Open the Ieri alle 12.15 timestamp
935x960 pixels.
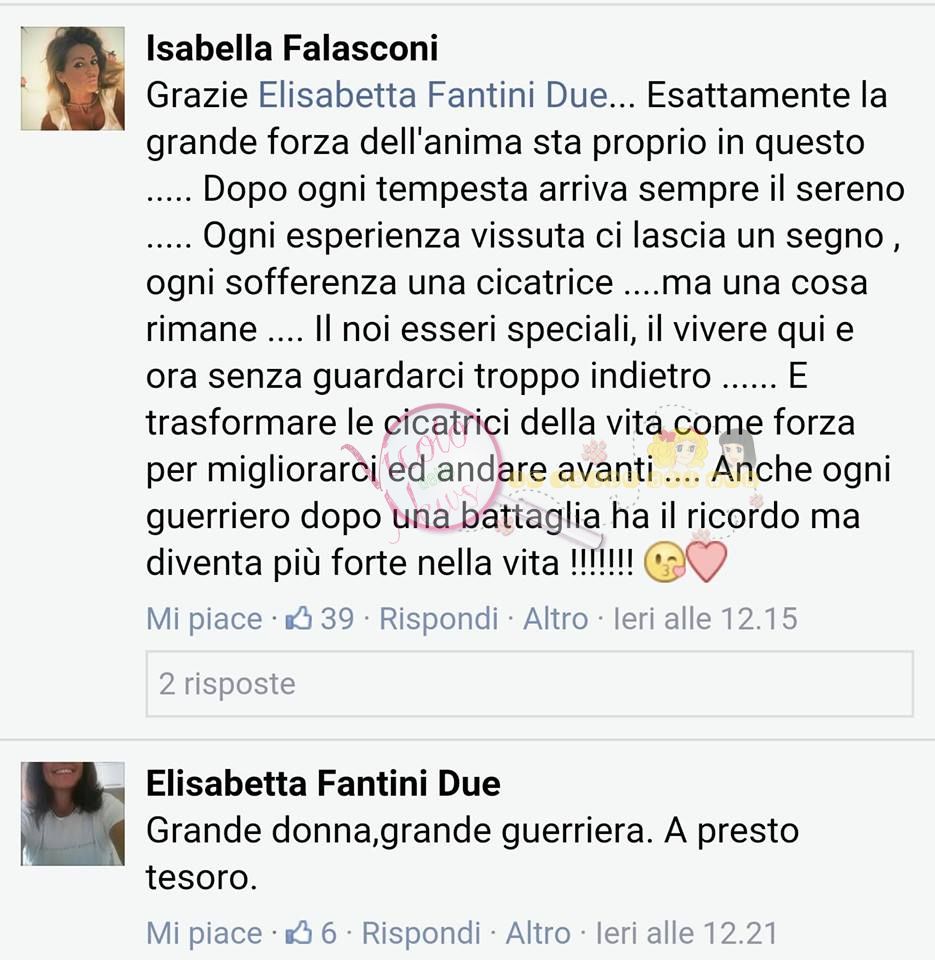[705, 619]
